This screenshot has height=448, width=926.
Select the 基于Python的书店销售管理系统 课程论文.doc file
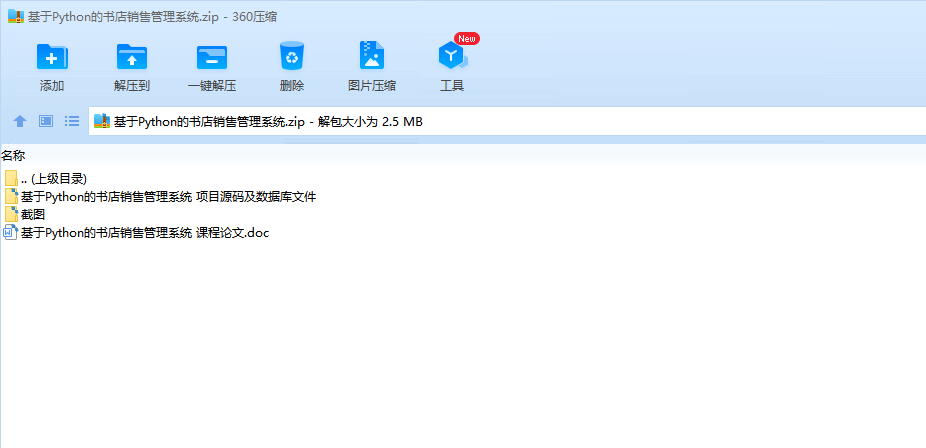pos(145,233)
